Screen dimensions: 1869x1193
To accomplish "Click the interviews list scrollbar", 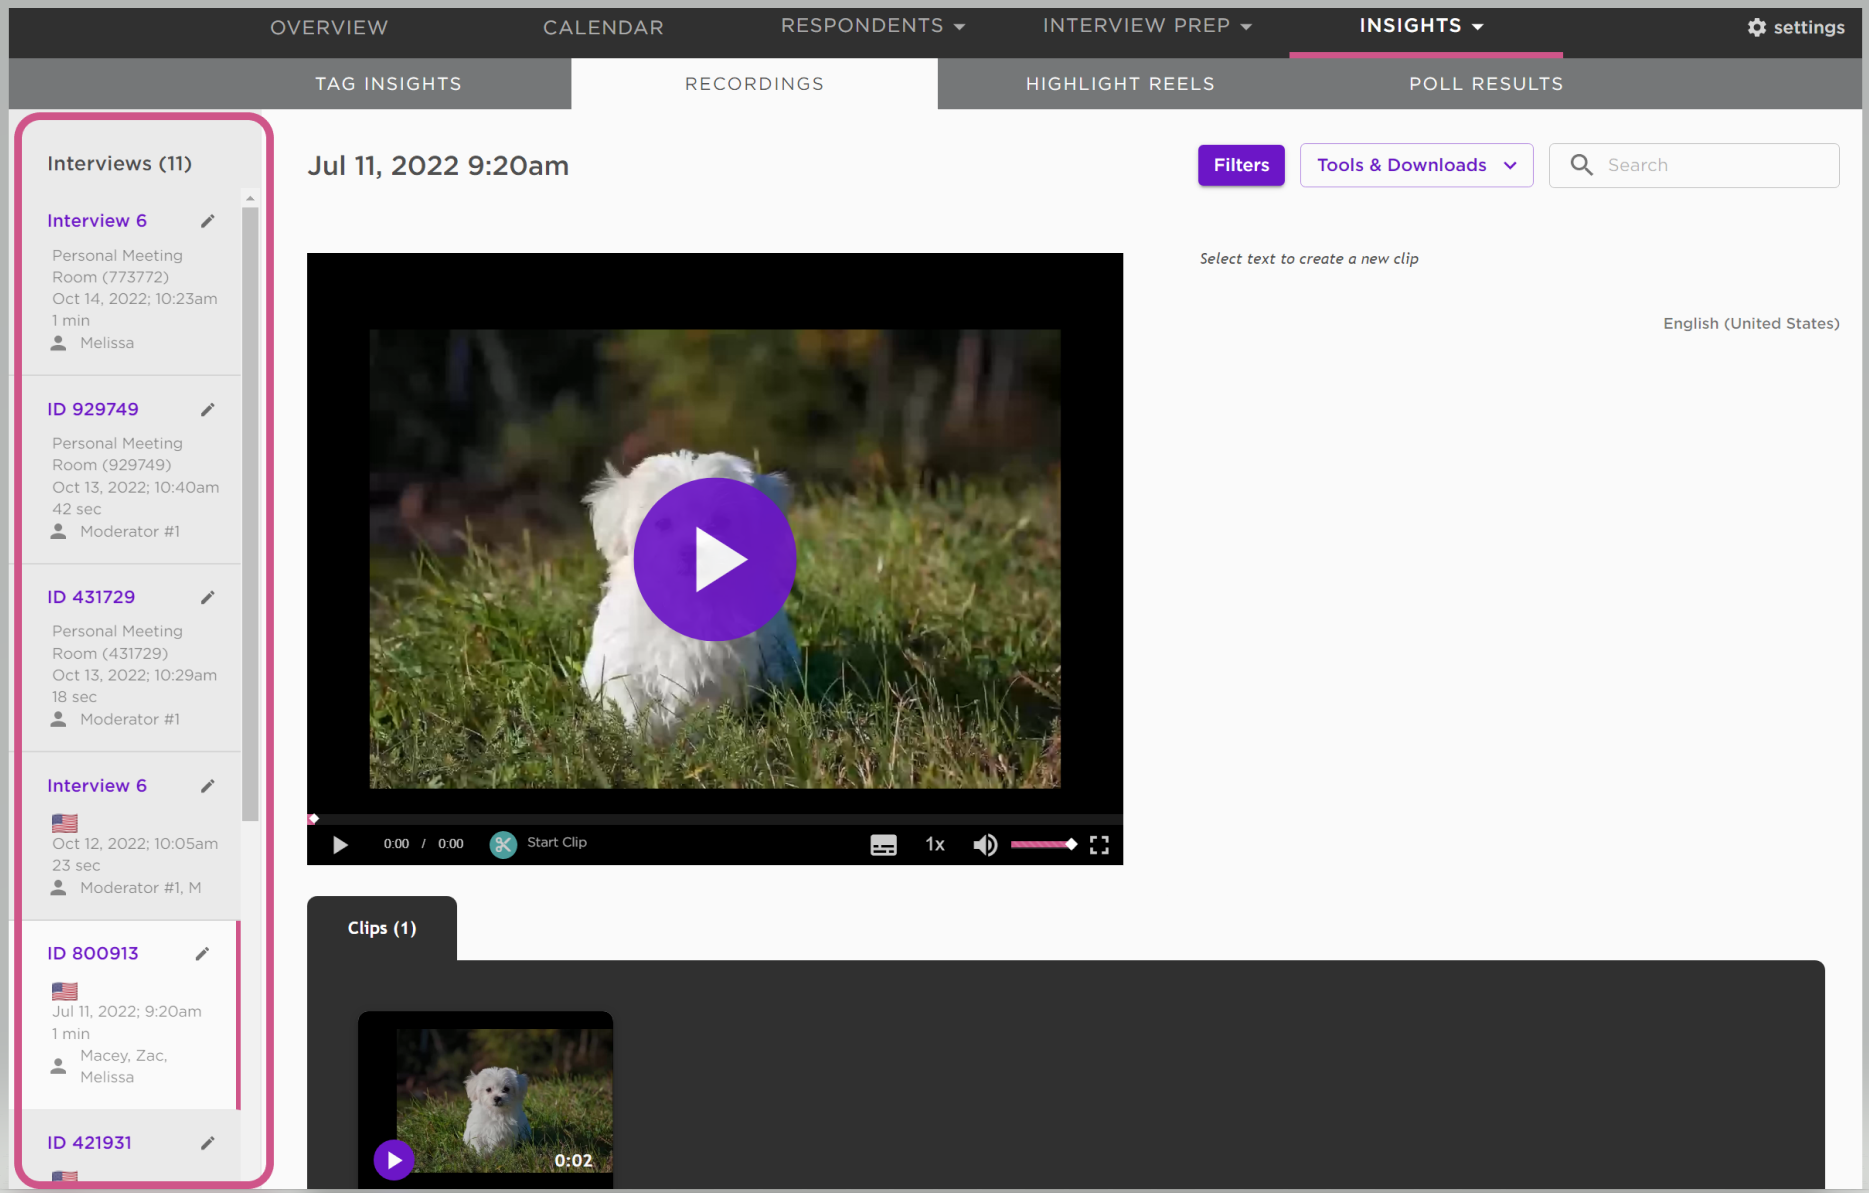I will coord(250,514).
